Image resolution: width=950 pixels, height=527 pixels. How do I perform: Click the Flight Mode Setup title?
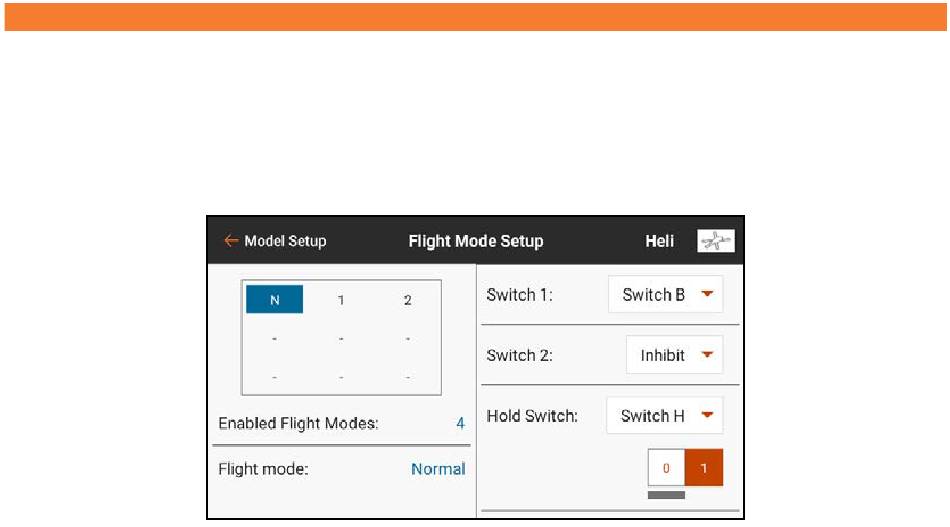476,241
